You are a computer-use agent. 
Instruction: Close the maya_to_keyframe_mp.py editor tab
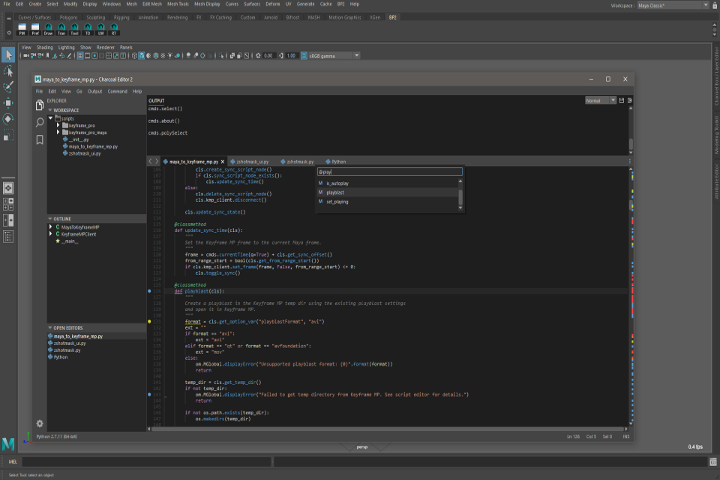tap(222, 161)
